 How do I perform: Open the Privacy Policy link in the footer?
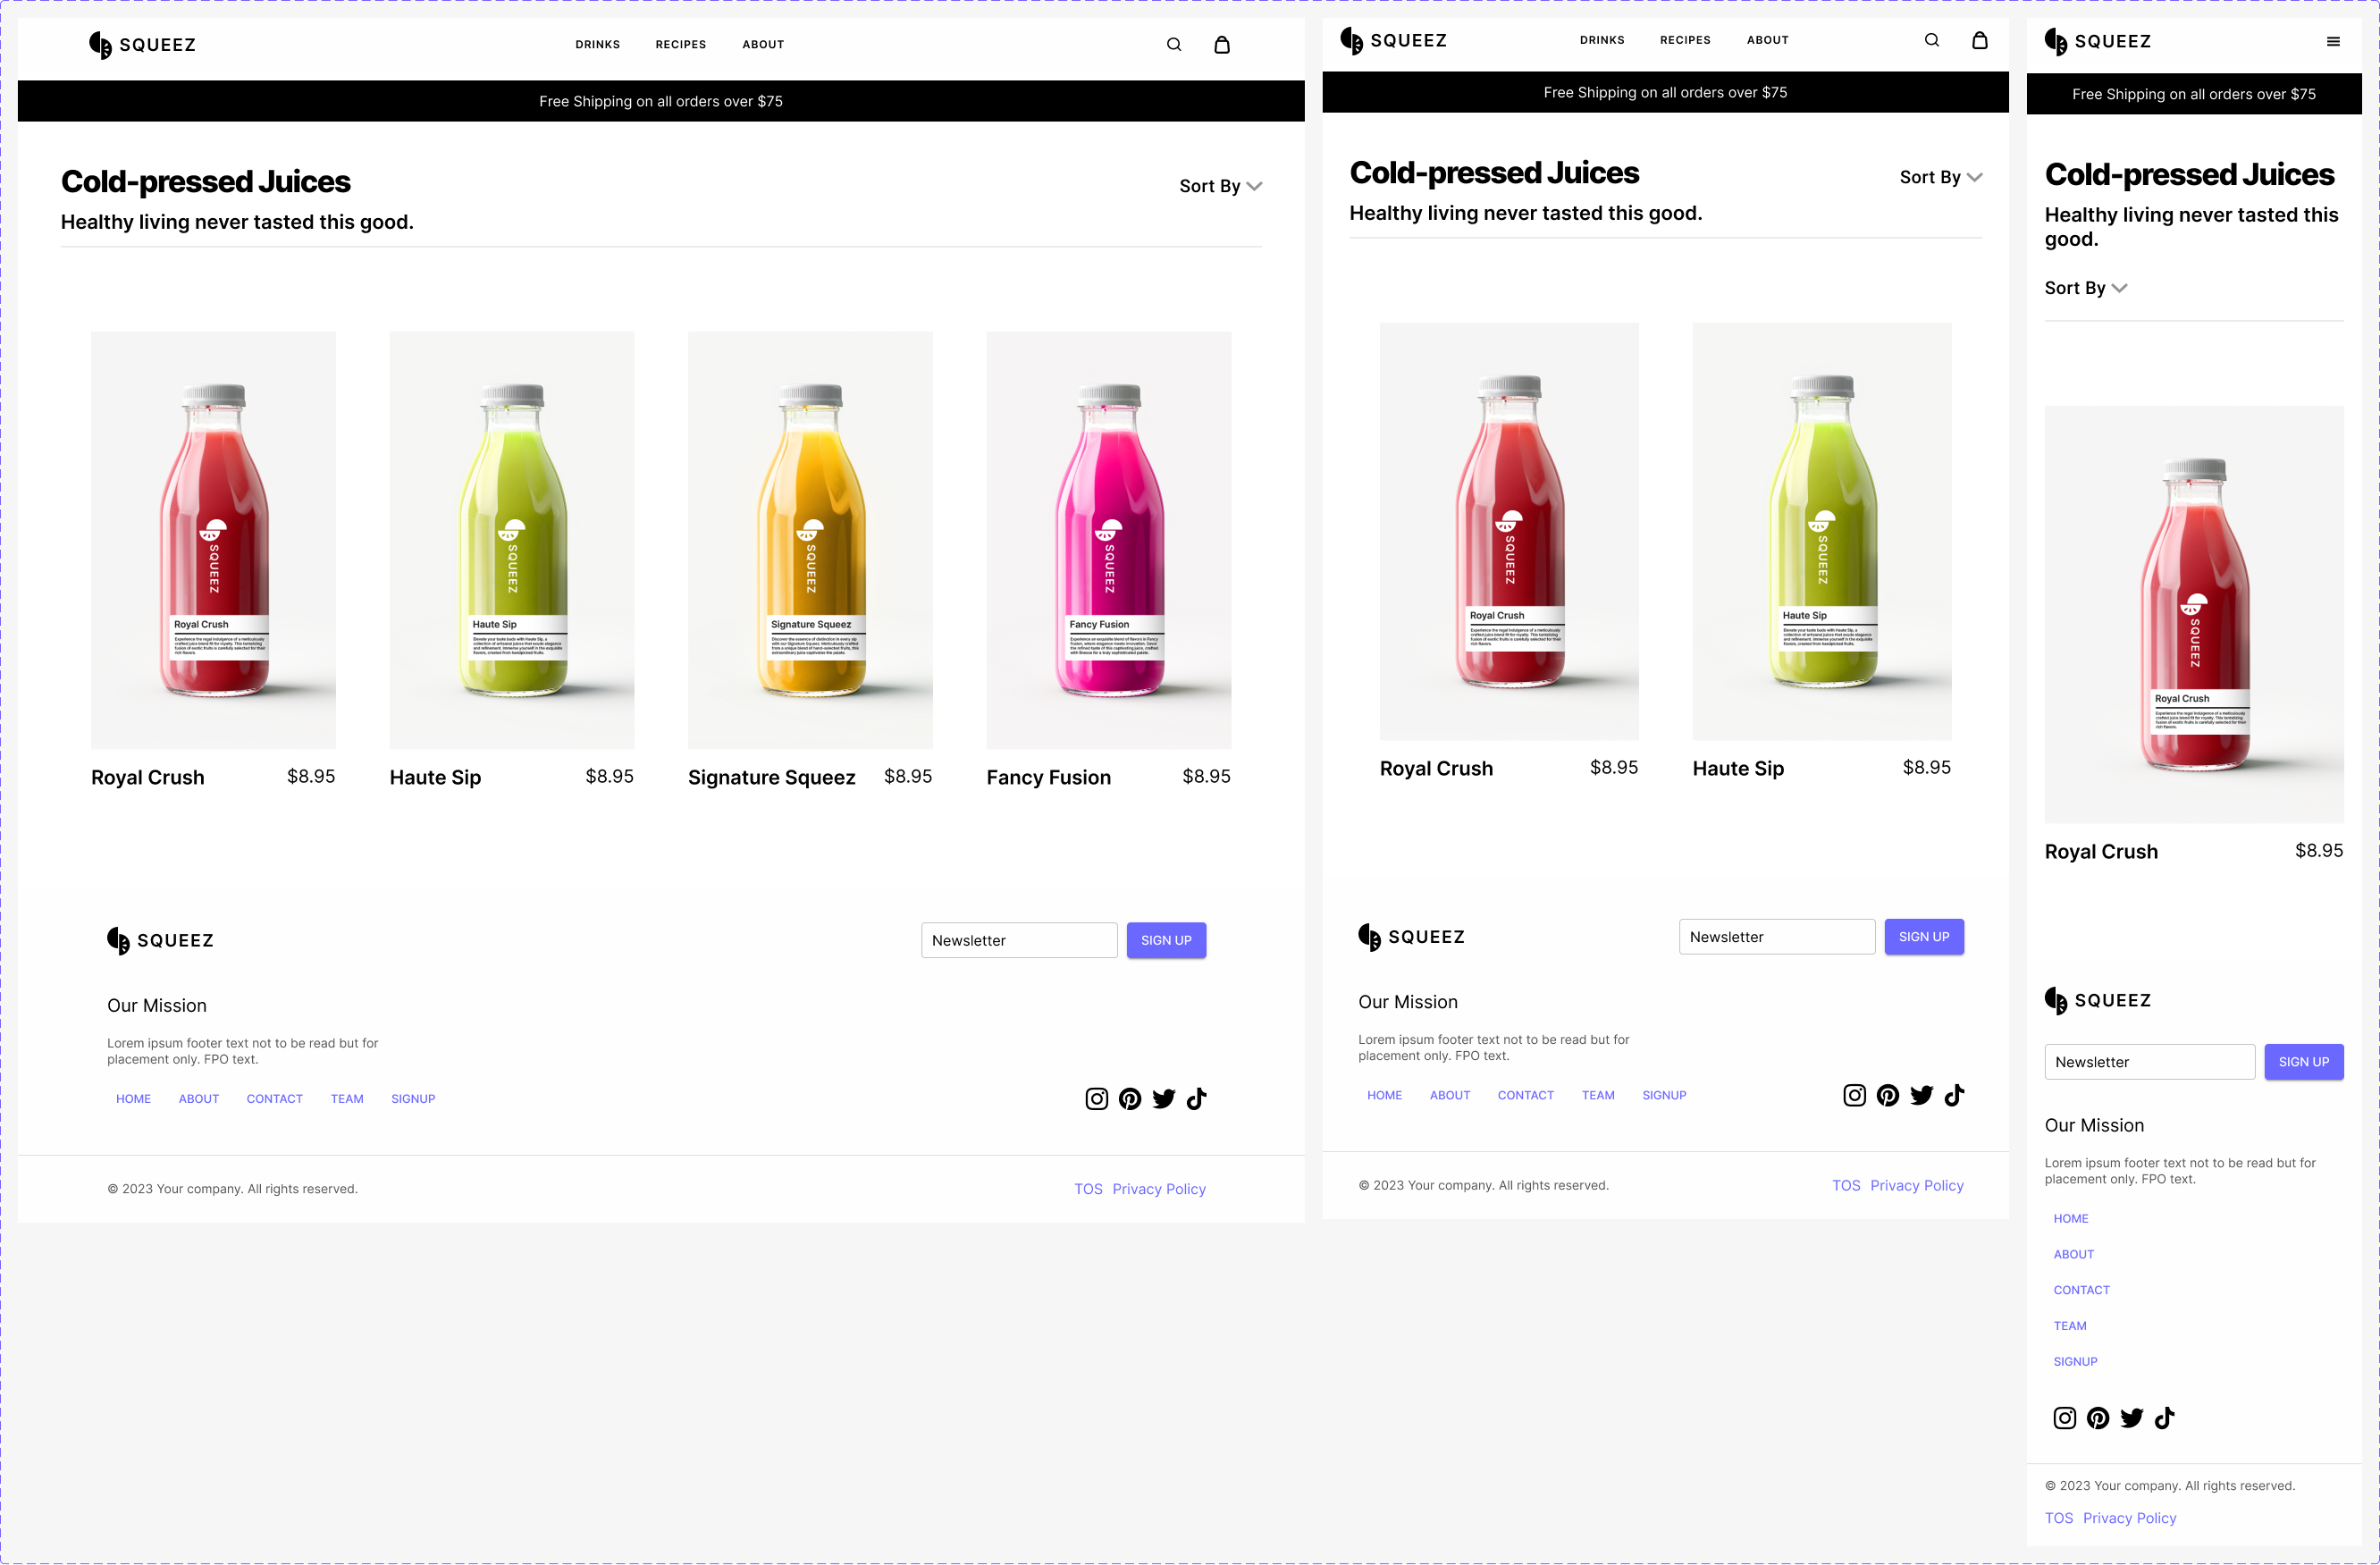pyautogui.click(x=1158, y=1188)
